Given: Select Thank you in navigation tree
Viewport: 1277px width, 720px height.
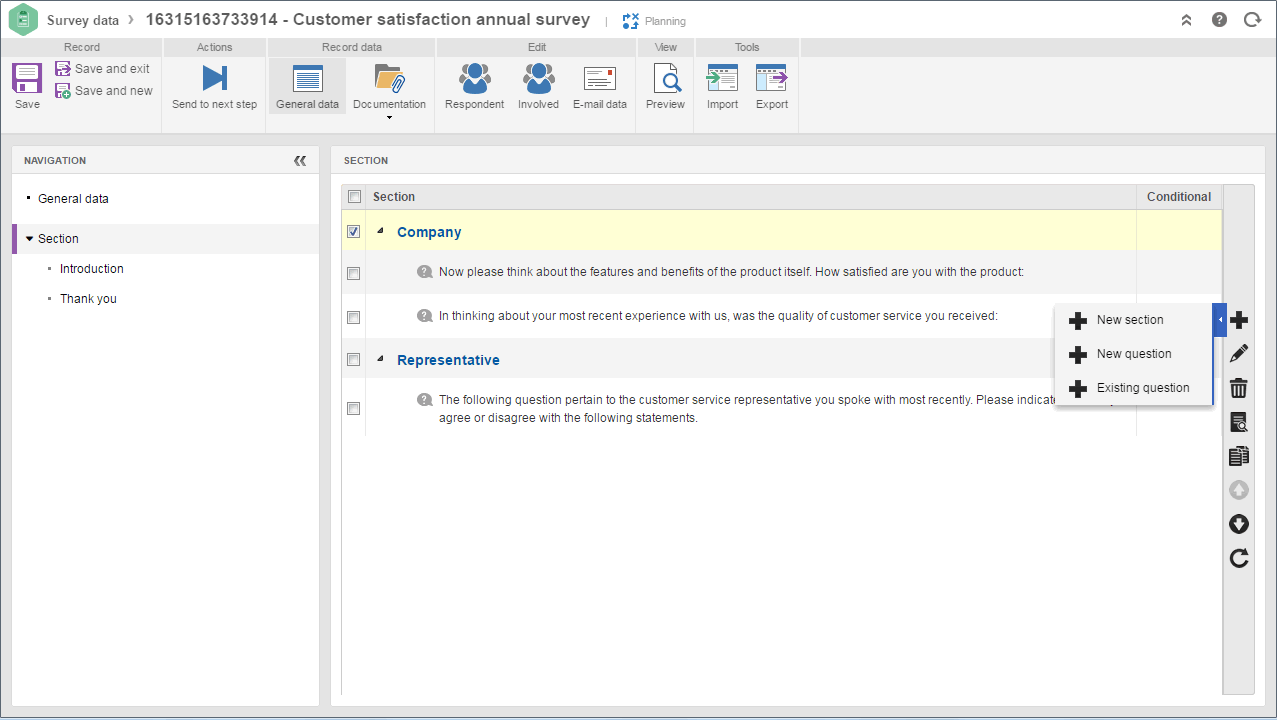Looking at the screenshot, I should (x=88, y=299).
